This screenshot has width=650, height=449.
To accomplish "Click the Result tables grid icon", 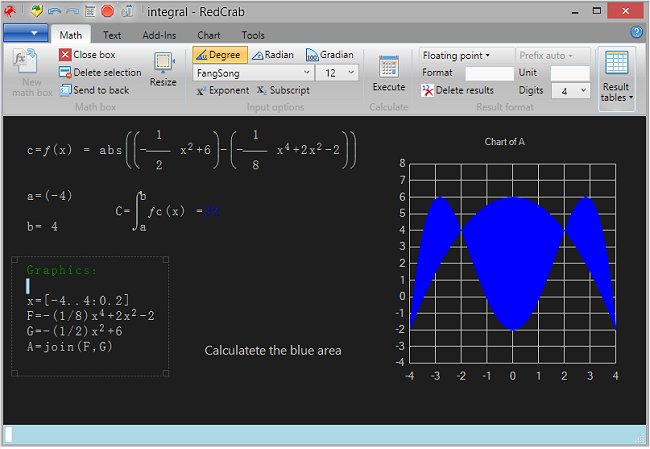I will tap(616, 63).
